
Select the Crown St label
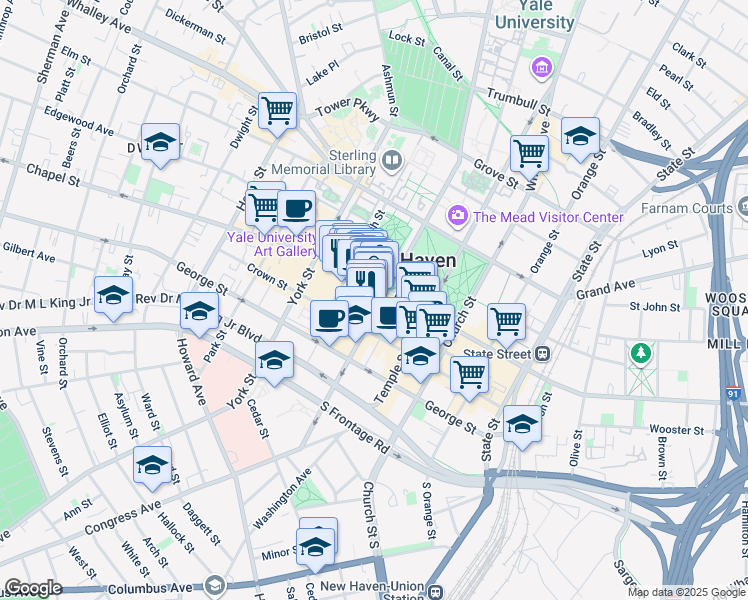click(x=267, y=277)
